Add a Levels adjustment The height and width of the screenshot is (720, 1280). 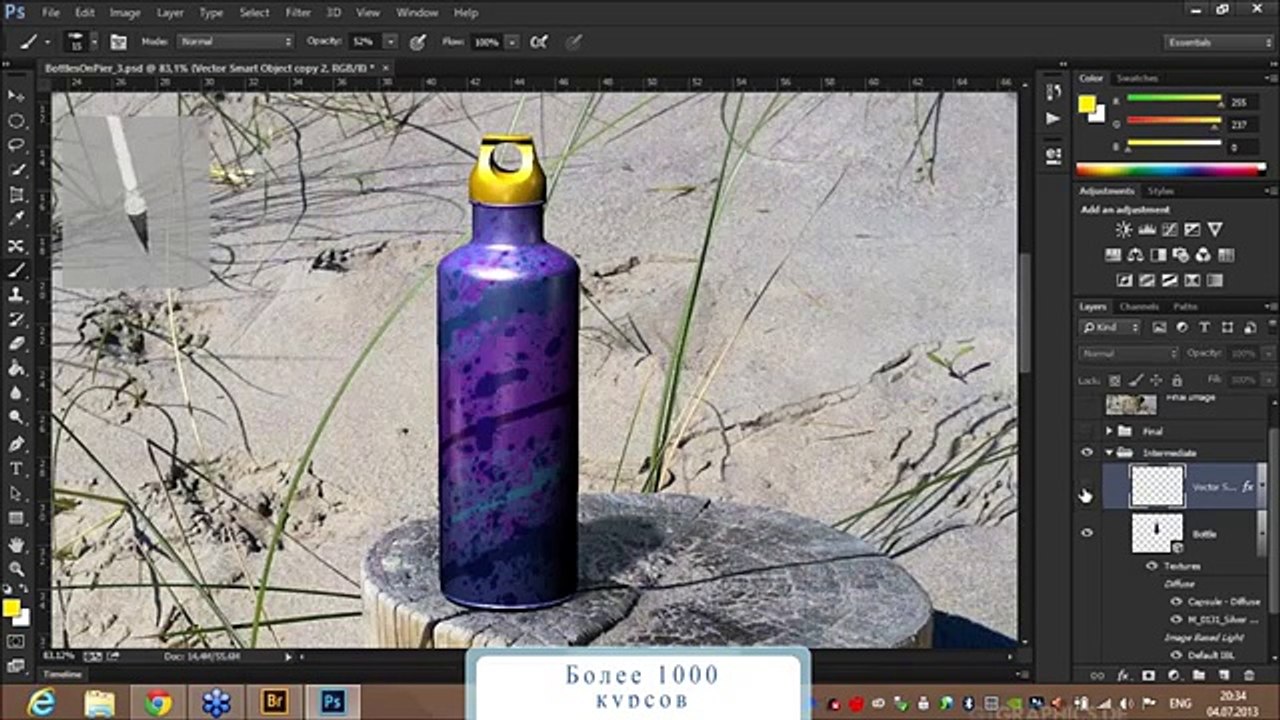pyautogui.click(x=1146, y=230)
